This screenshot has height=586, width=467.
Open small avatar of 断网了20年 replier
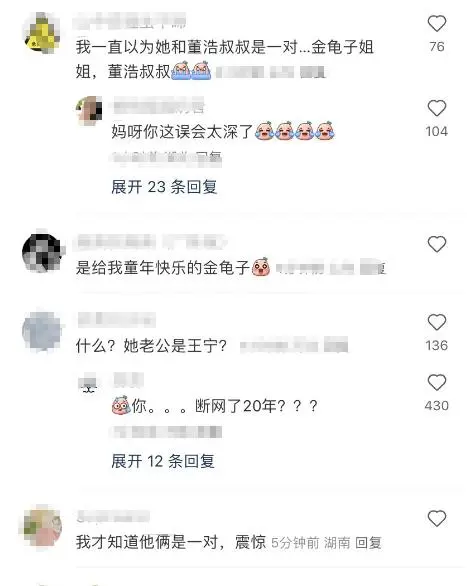point(89,385)
